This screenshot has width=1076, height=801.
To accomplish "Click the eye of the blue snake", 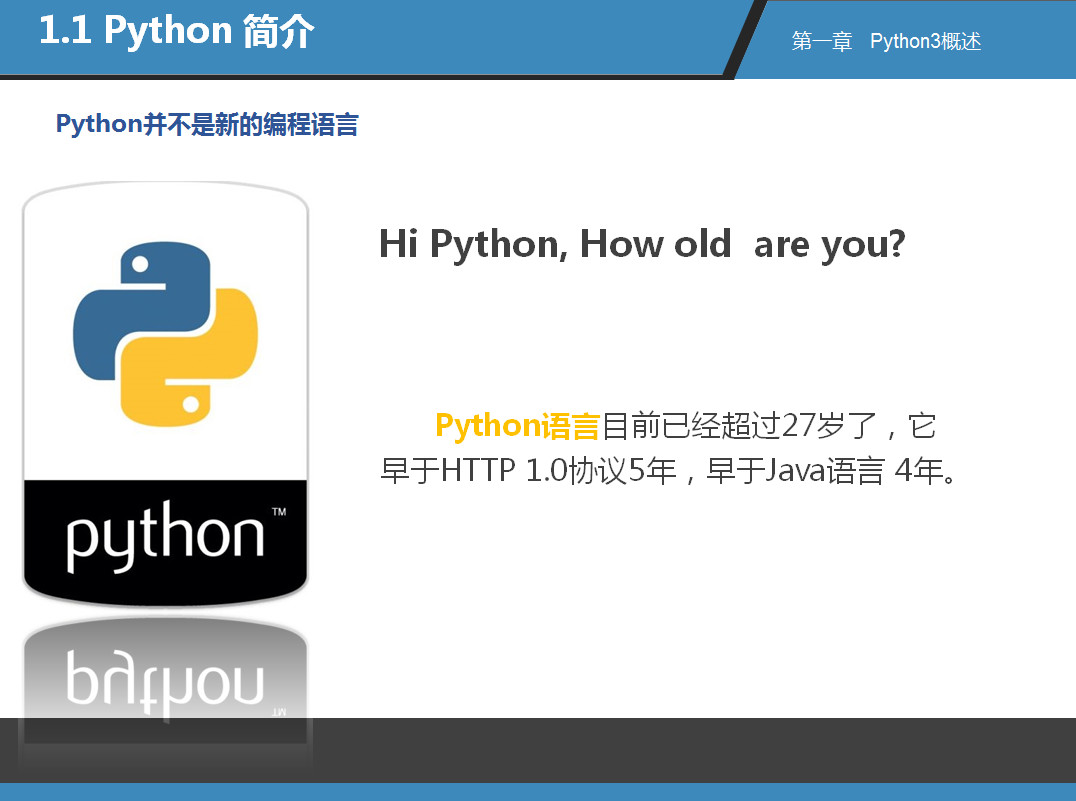I will click(x=141, y=264).
